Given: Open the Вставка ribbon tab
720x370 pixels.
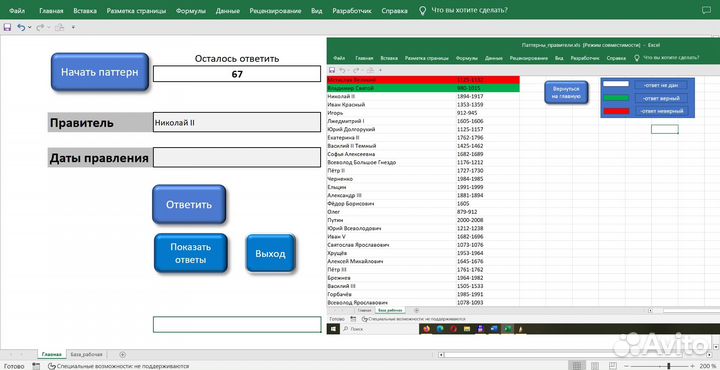Looking at the screenshot, I should (85, 11).
